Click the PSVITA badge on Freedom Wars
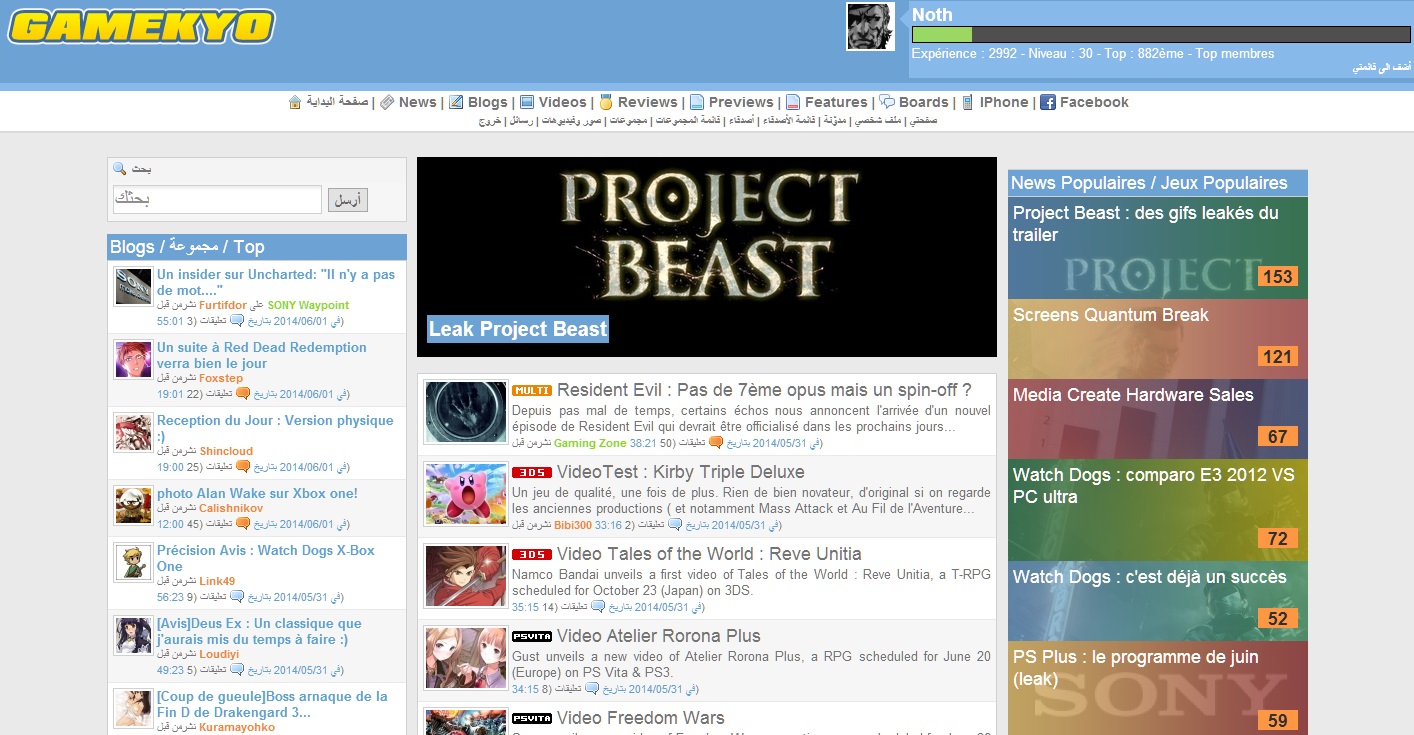Screen dimensions: 1414x735 (x=532, y=718)
